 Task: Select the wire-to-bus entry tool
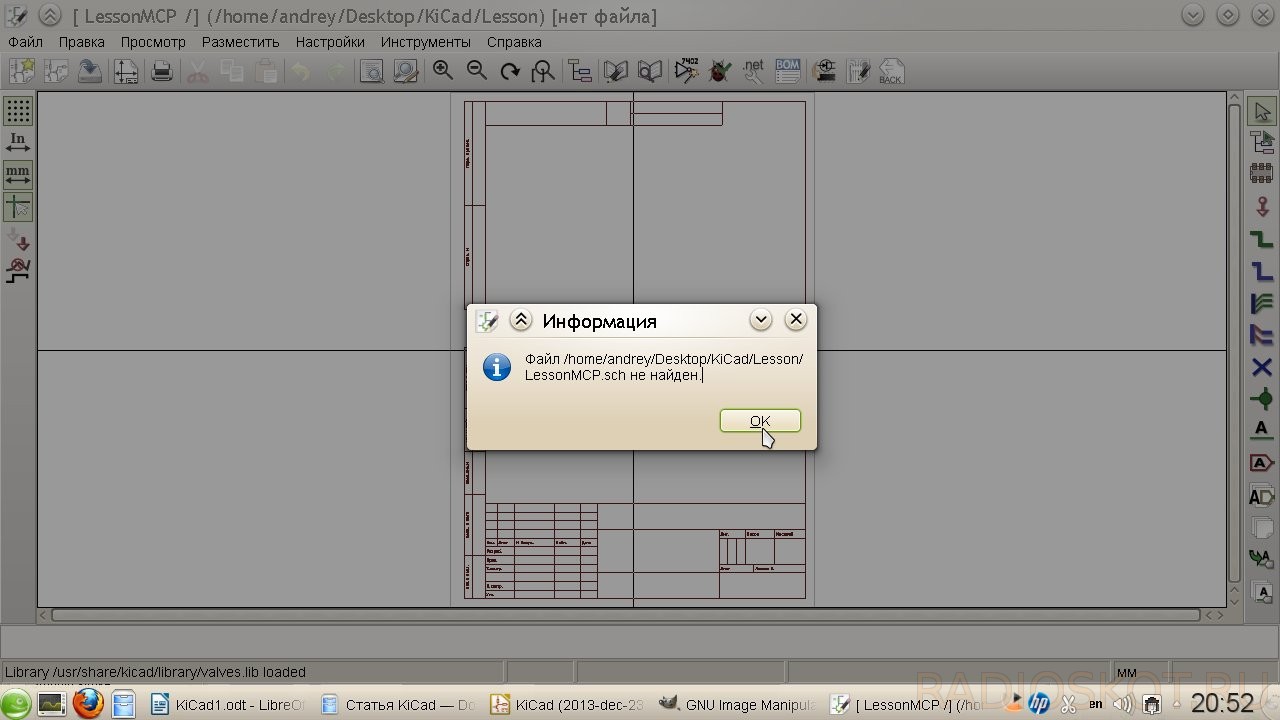tap(1261, 304)
